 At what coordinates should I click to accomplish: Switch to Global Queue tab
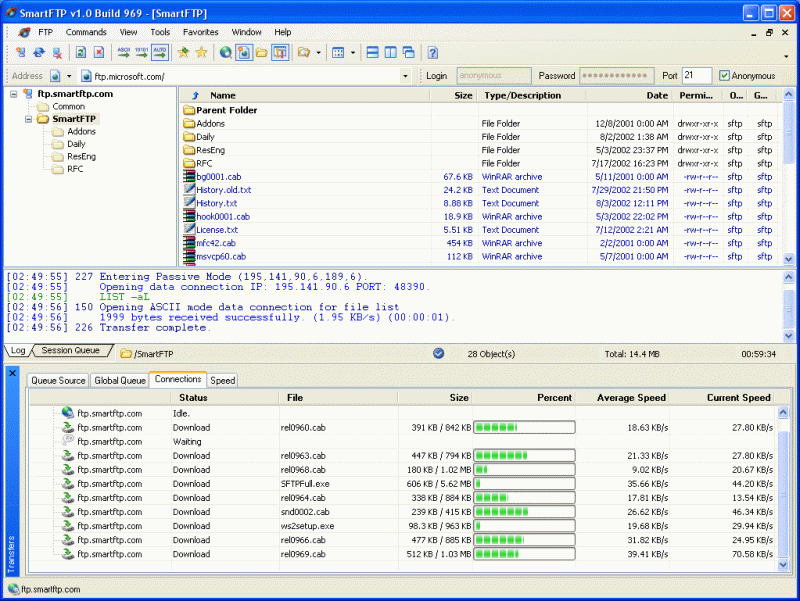[120, 381]
